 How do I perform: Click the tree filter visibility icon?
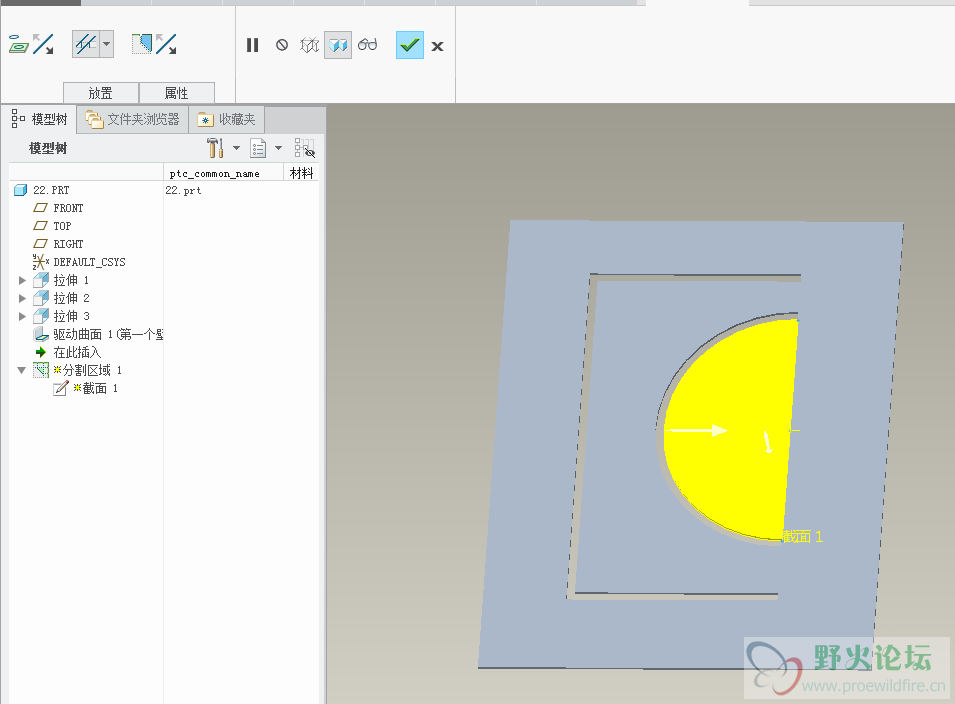pyautogui.click(x=305, y=148)
